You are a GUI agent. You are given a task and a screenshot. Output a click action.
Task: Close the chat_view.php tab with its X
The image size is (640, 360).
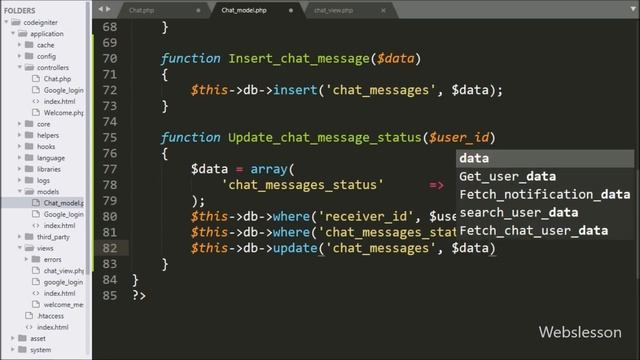(x=383, y=10)
